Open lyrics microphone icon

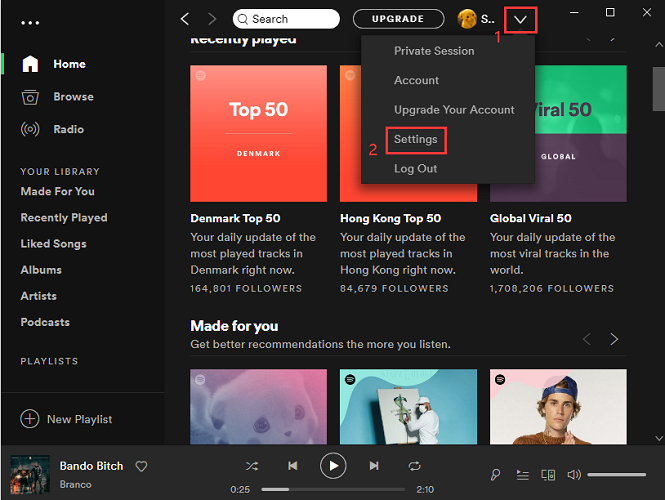[495, 475]
